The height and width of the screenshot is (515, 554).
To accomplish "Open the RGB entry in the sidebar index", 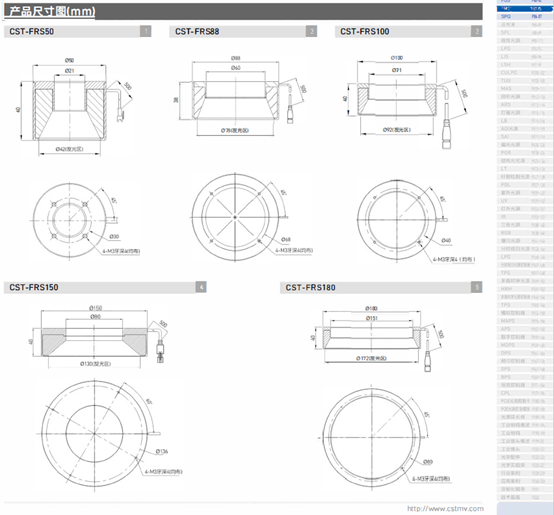I will (x=524, y=233).
